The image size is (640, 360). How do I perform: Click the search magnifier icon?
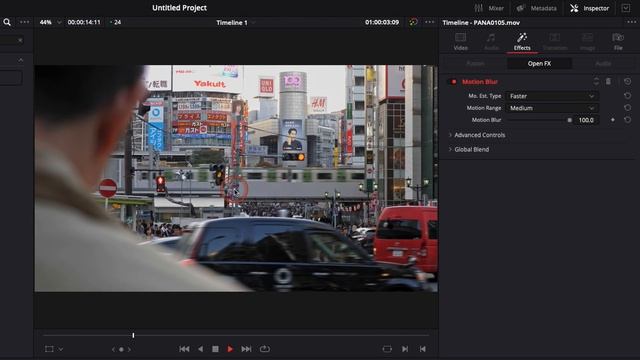[7, 22]
